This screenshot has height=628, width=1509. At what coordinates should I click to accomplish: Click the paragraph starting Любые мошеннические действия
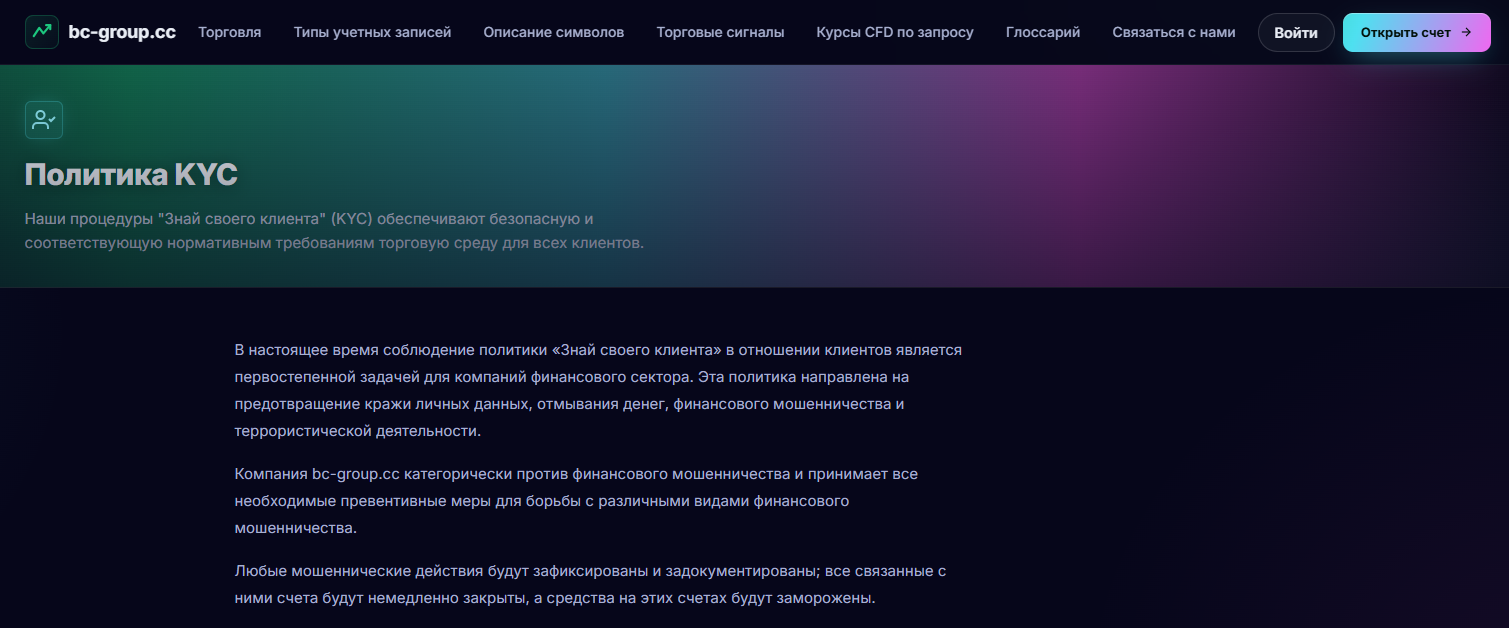pyautogui.click(x=590, y=585)
